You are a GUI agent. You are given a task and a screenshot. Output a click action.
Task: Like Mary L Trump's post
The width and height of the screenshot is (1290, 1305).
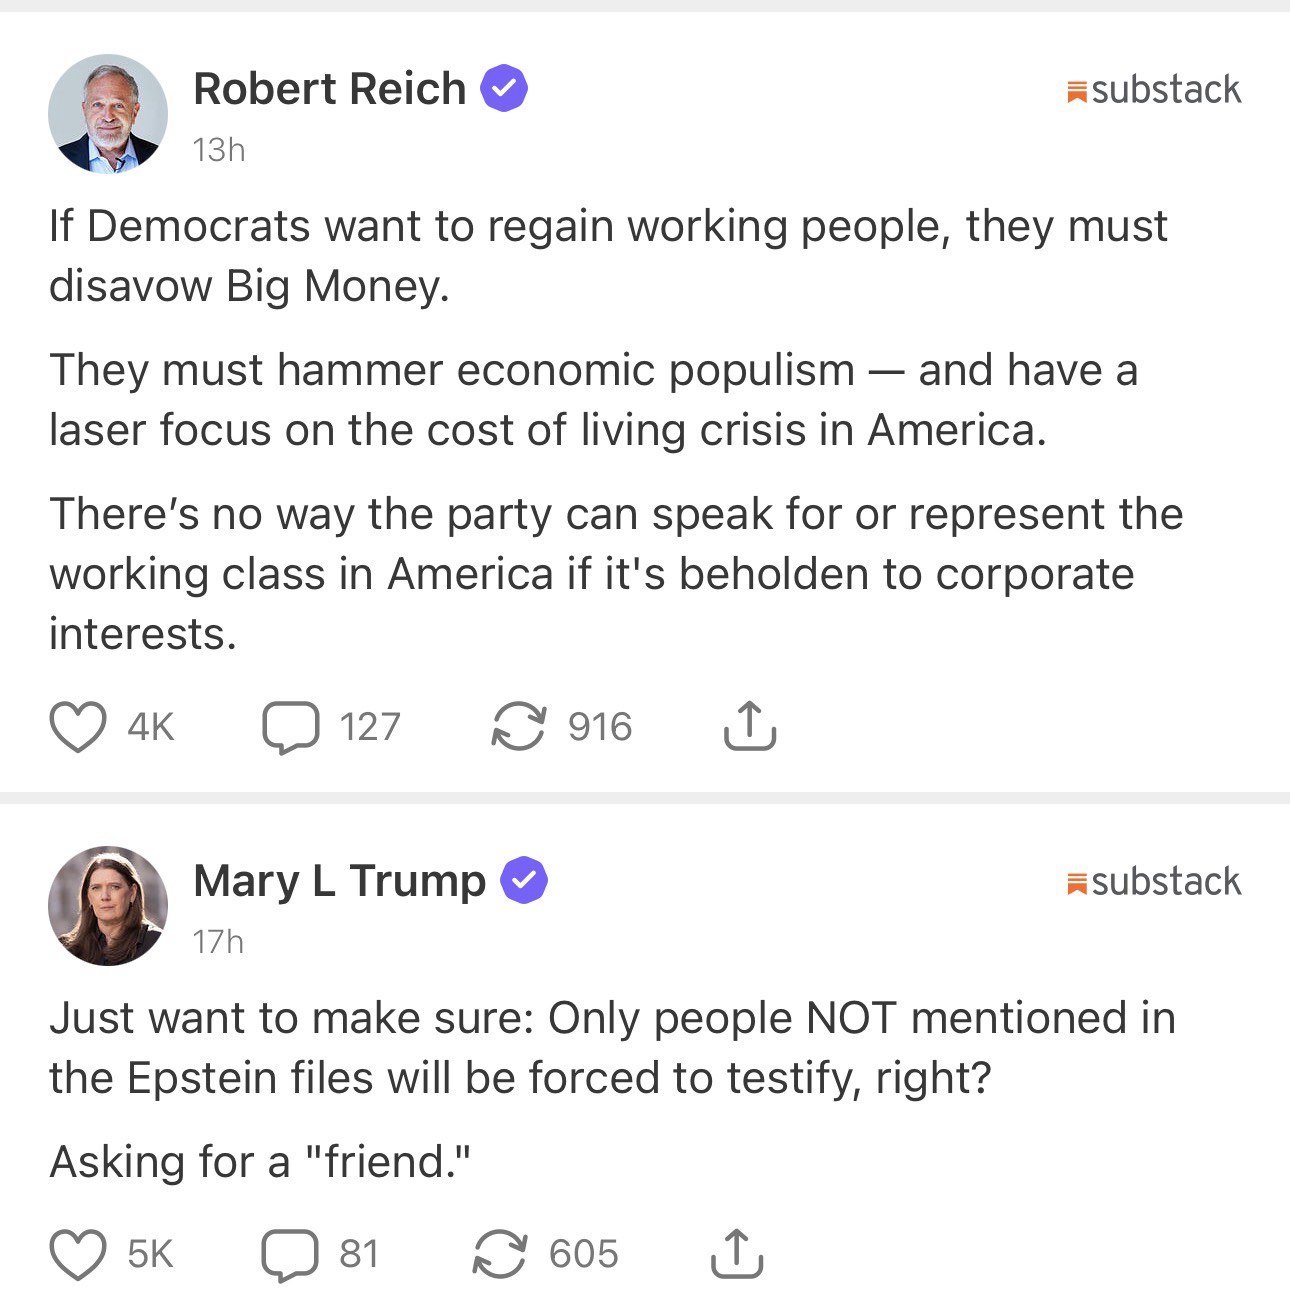(78, 1254)
